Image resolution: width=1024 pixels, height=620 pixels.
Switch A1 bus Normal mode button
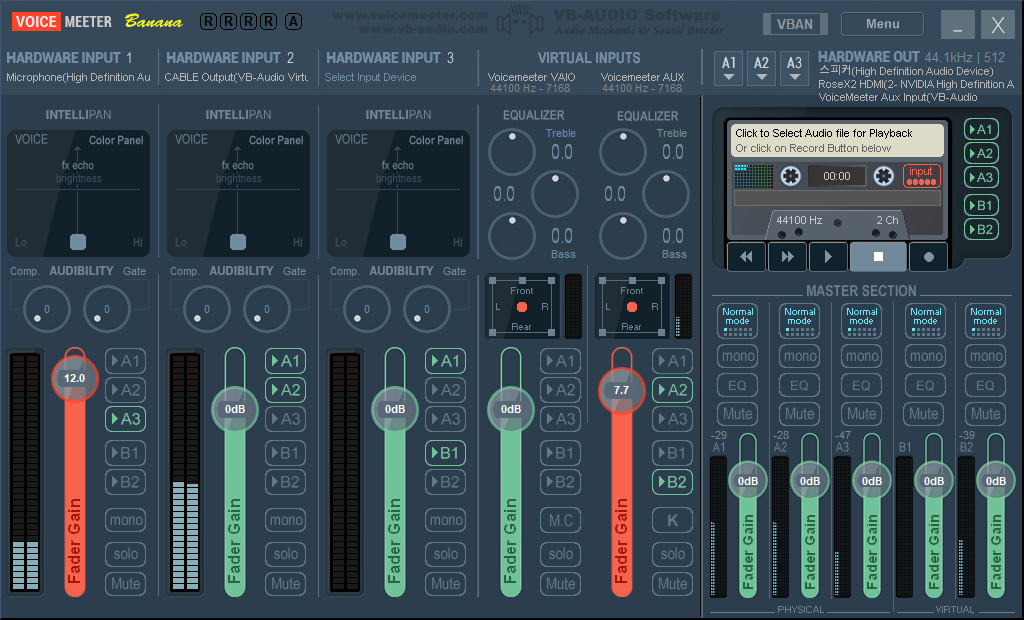tap(737, 321)
